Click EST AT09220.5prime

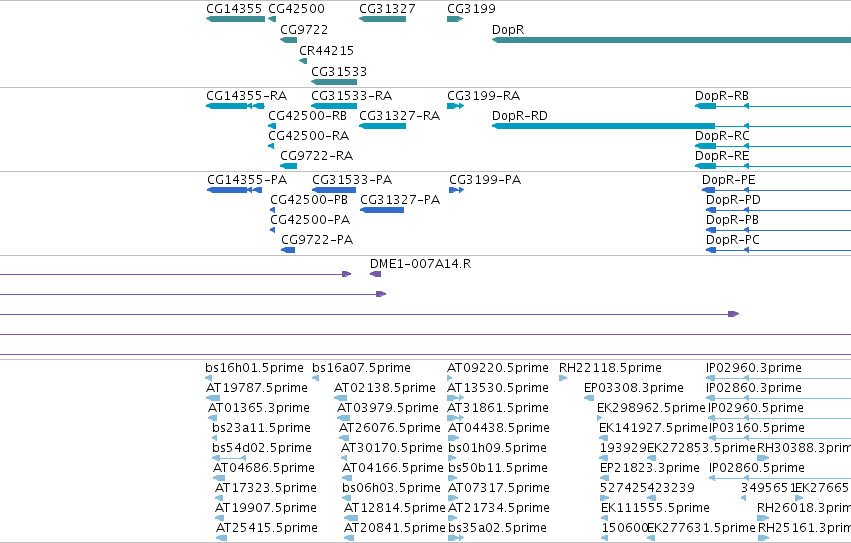point(450,378)
